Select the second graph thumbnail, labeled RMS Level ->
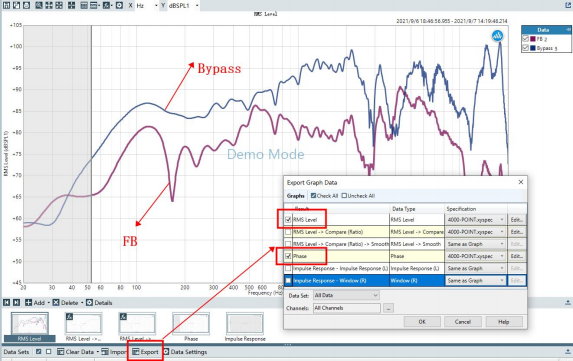 click(x=83, y=327)
